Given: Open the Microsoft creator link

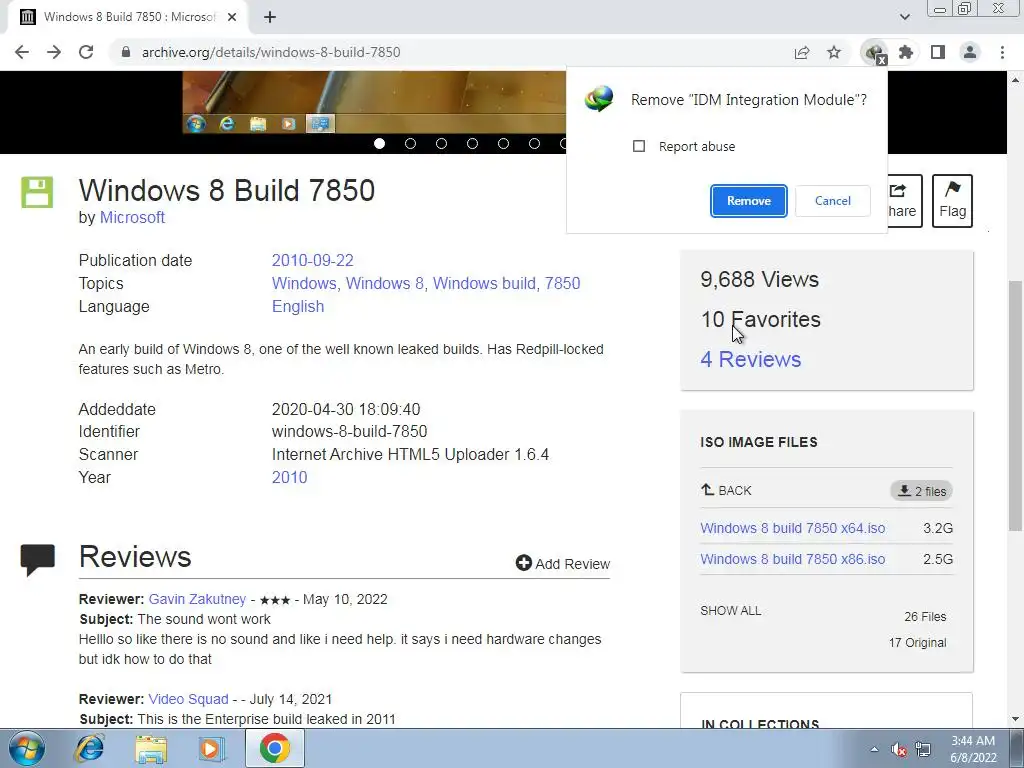Looking at the screenshot, I should coord(132,217).
